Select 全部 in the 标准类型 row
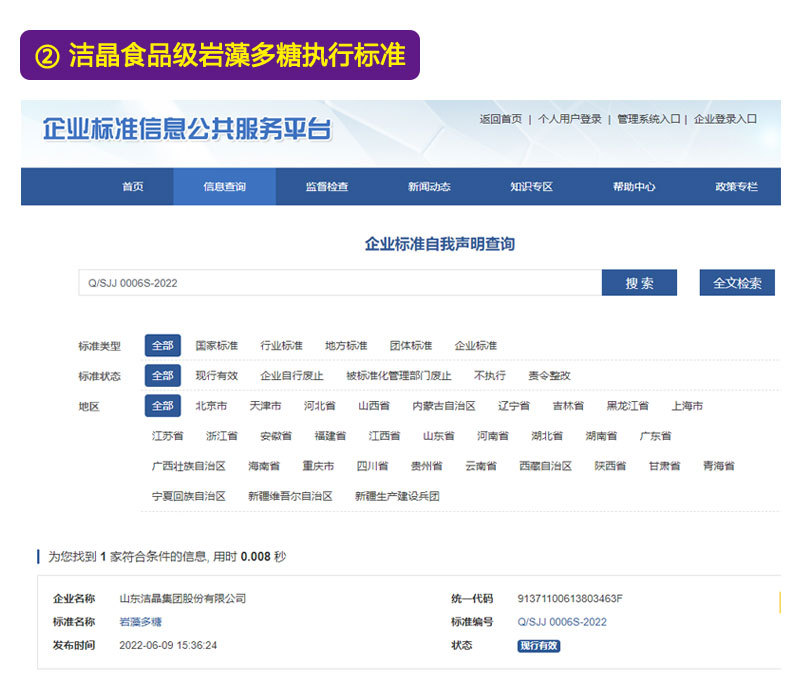The width and height of the screenshot is (800, 700). pos(163,345)
